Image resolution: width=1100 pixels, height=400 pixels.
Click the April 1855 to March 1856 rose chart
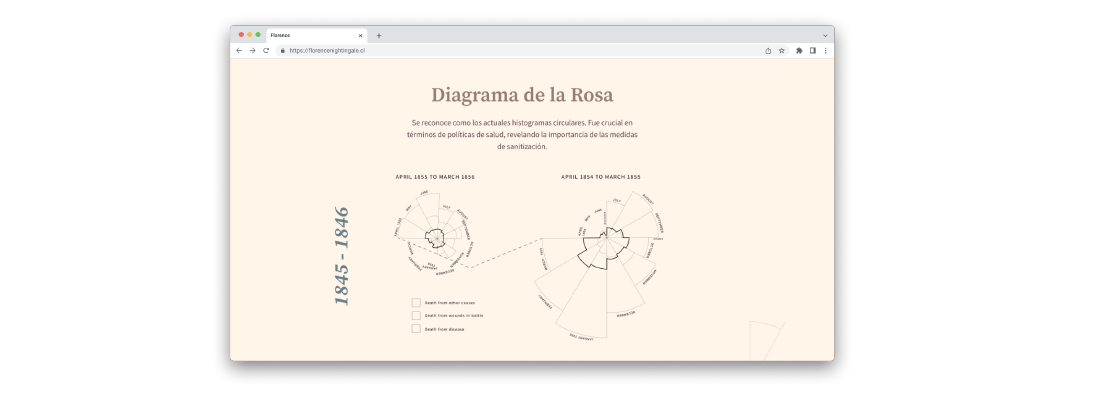(436, 236)
